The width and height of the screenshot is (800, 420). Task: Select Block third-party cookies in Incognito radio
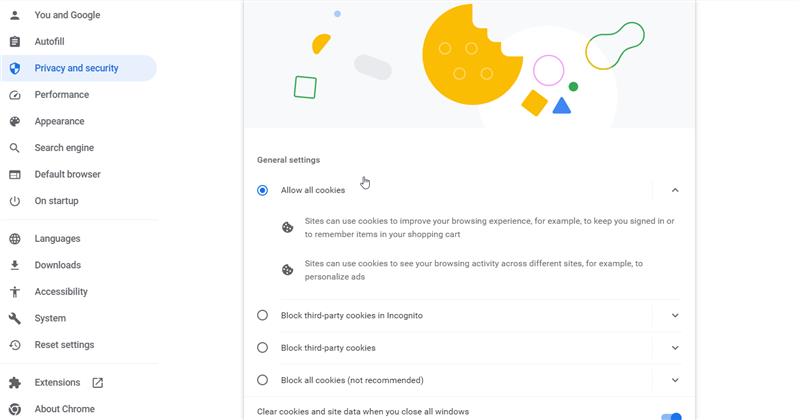(262, 315)
